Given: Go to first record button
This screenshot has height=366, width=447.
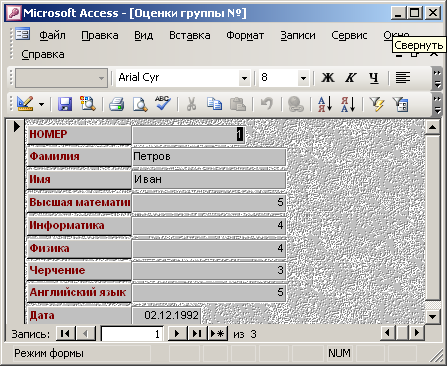Looking at the screenshot, I should point(65,333).
